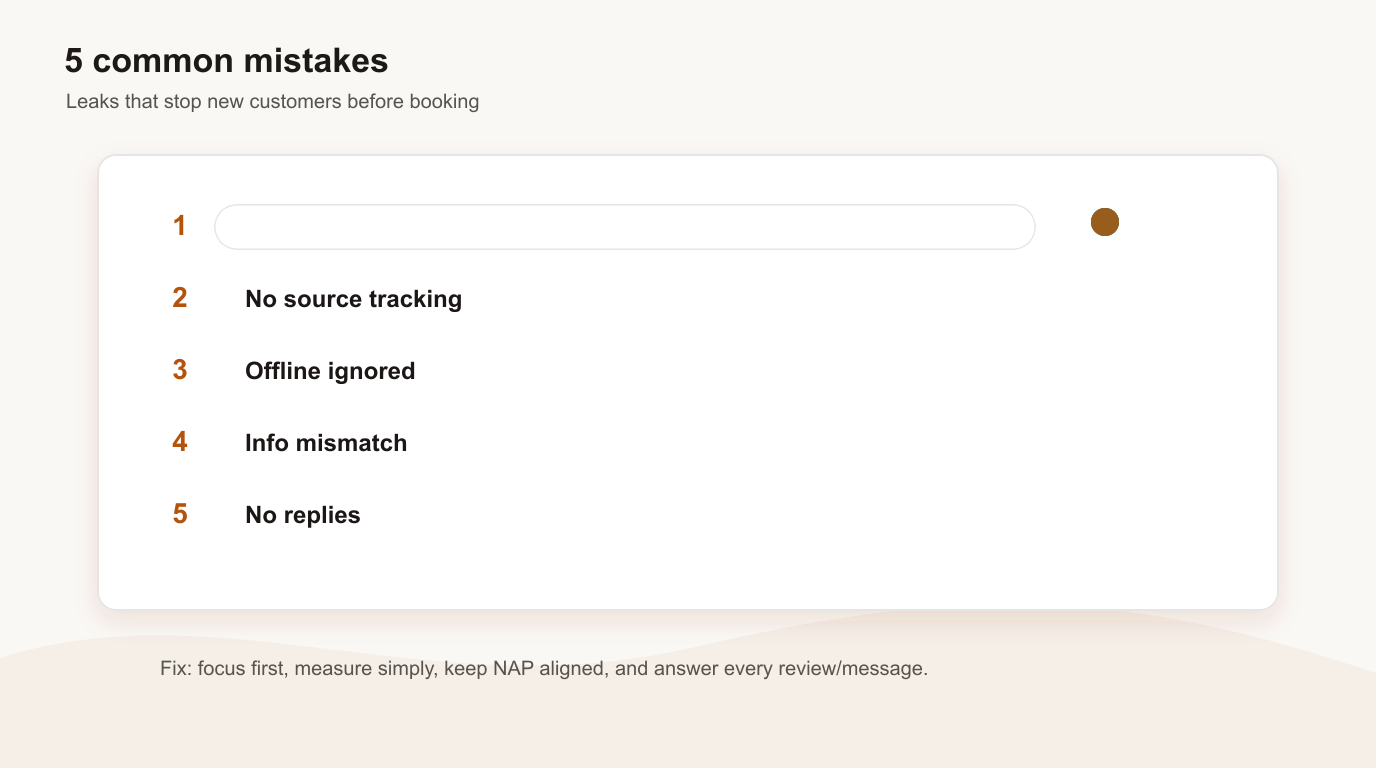Screen dimensions: 1376x768
Task: Select the orange number 2 marker
Action: [x=179, y=298]
